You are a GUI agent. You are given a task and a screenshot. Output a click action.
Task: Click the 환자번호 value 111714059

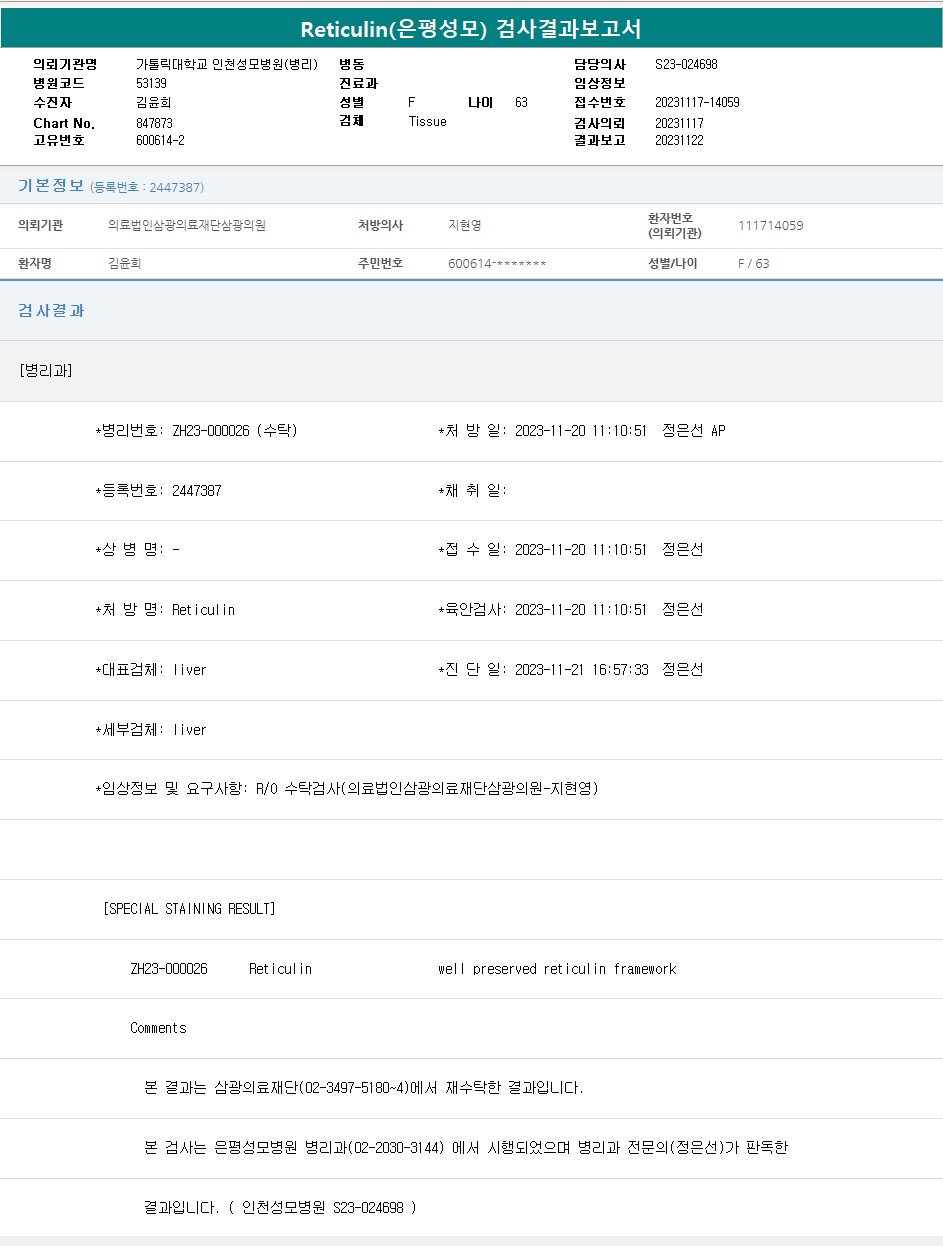point(770,225)
